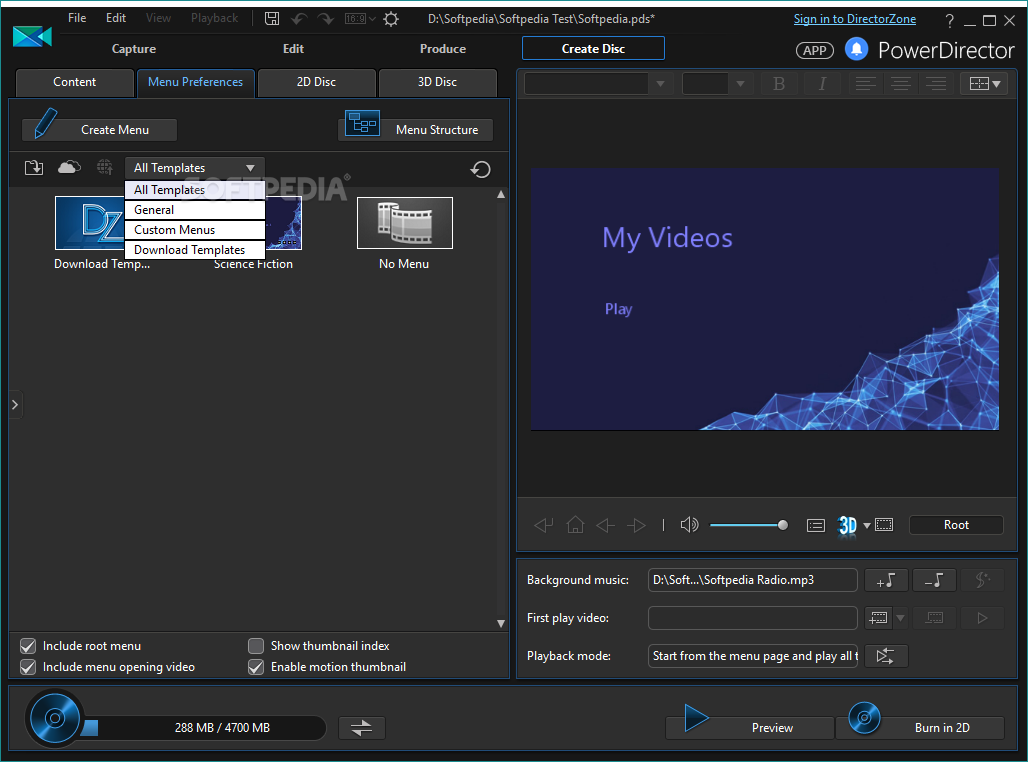Open first play video dropdown arrow
The width and height of the screenshot is (1028, 762).
(x=900, y=618)
